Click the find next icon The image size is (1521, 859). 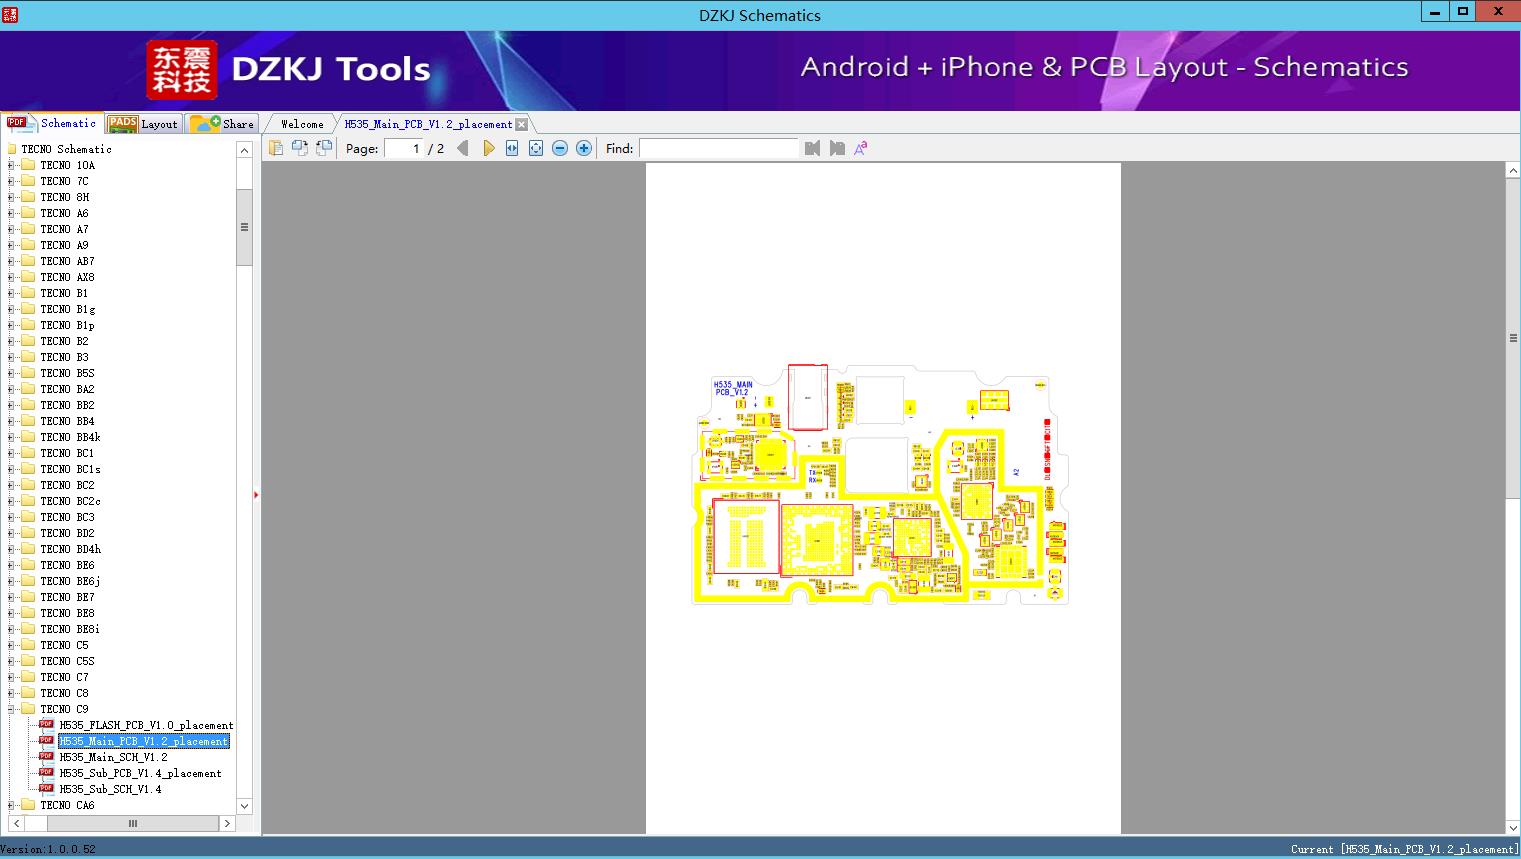(x=837, y=148)
